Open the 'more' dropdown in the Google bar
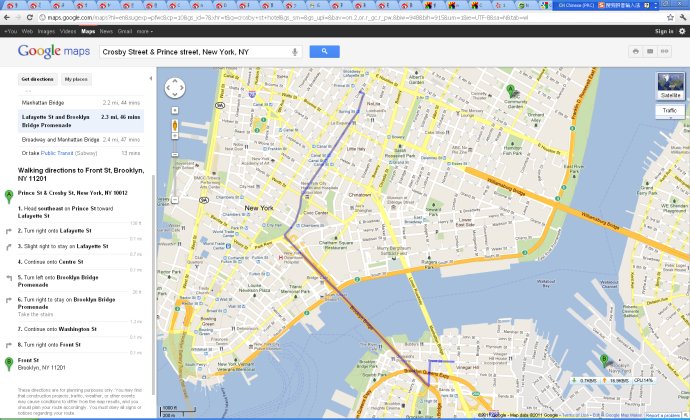Viewport: 690px width, 420px height. pyautogui.click(x=141, y=31)
